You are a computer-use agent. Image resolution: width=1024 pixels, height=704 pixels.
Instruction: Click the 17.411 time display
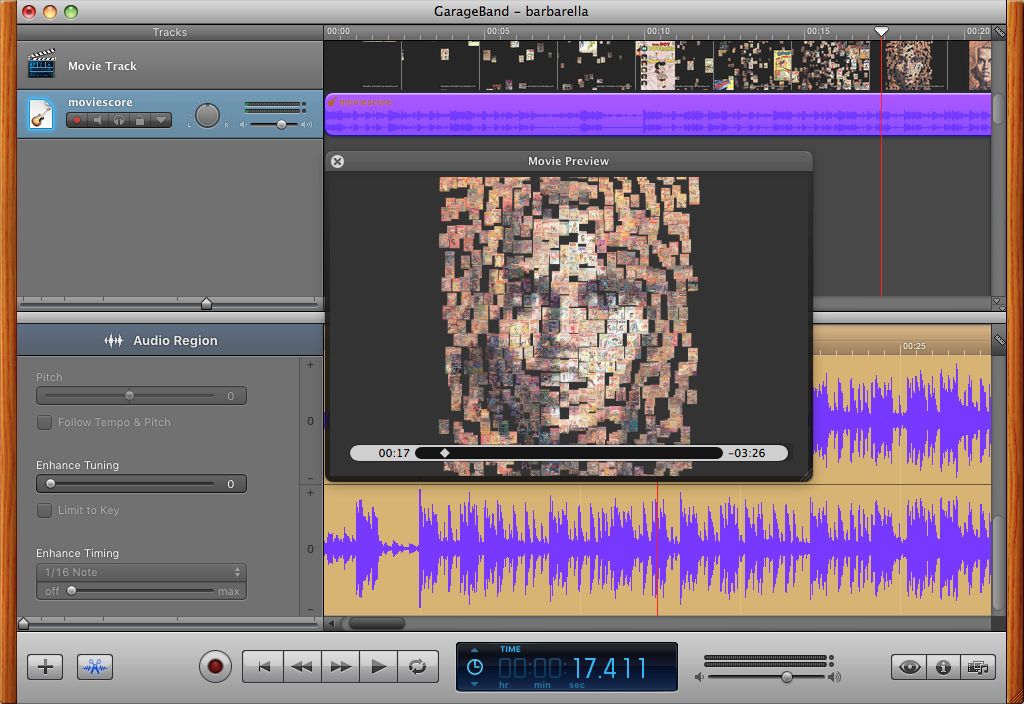609,668
